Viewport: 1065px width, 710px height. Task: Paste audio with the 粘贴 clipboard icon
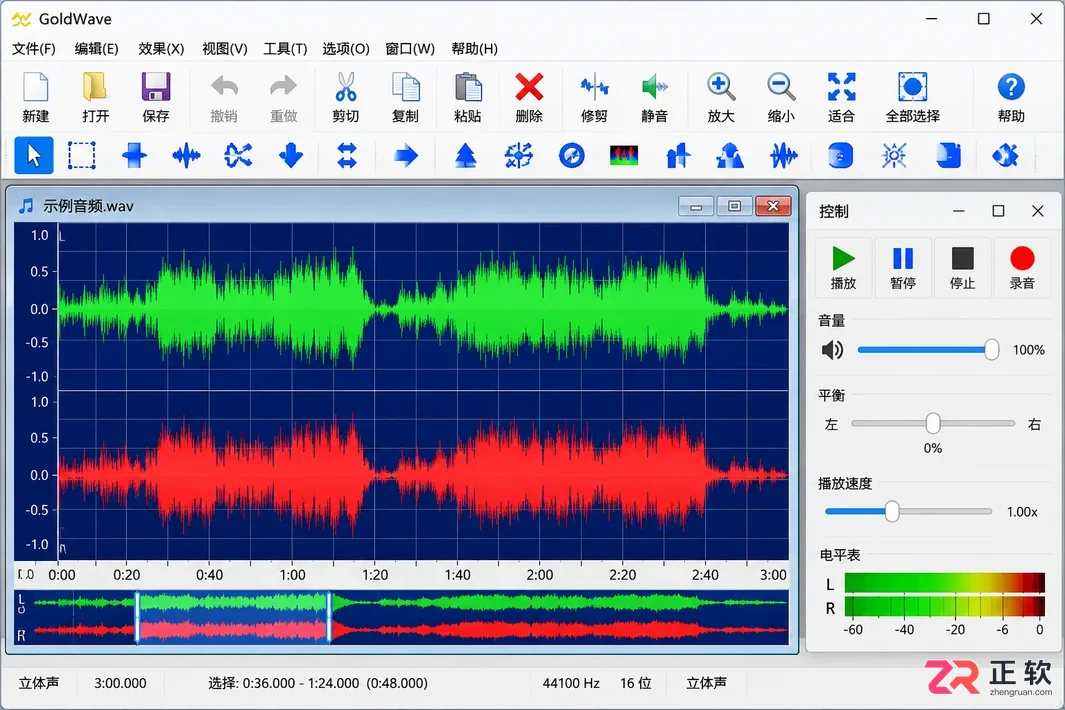pos(468,87)
